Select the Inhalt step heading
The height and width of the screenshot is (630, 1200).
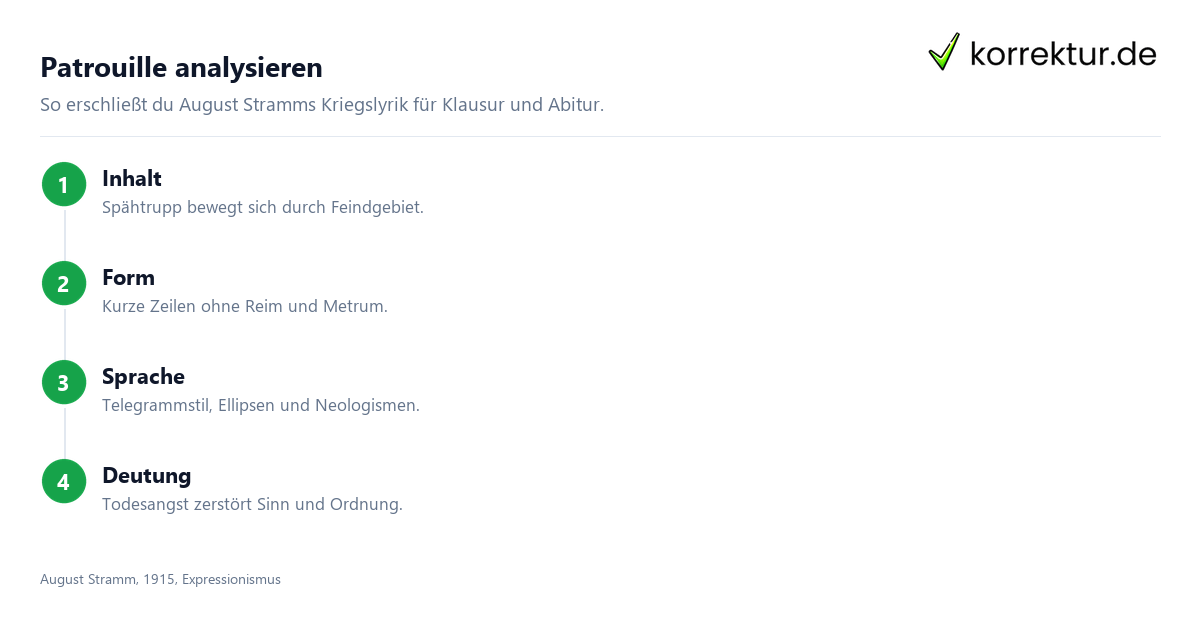[132, 179]
